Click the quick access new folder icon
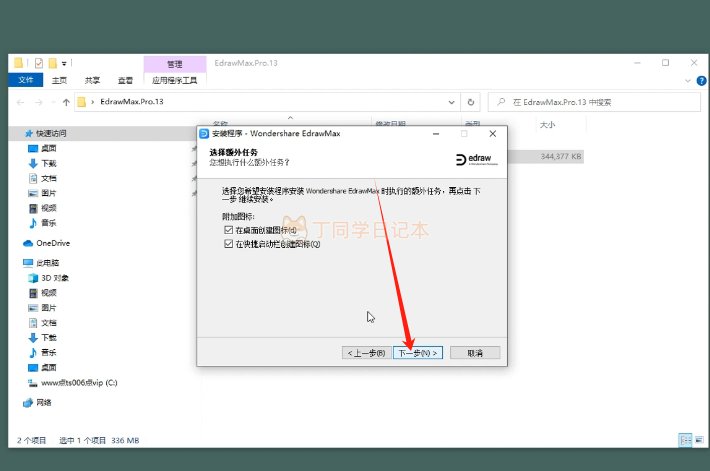Viewport: 710px width, 471px height. (53, 63)
